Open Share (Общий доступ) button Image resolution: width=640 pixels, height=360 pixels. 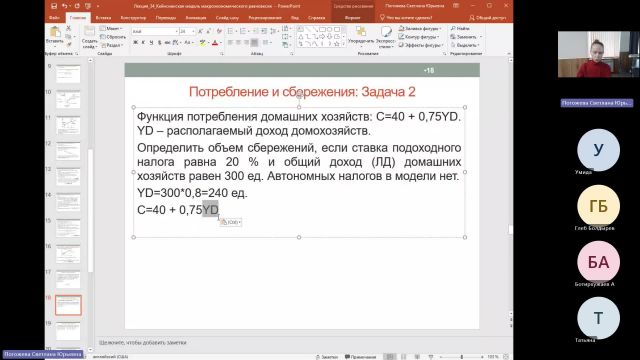tap(487, 18)
